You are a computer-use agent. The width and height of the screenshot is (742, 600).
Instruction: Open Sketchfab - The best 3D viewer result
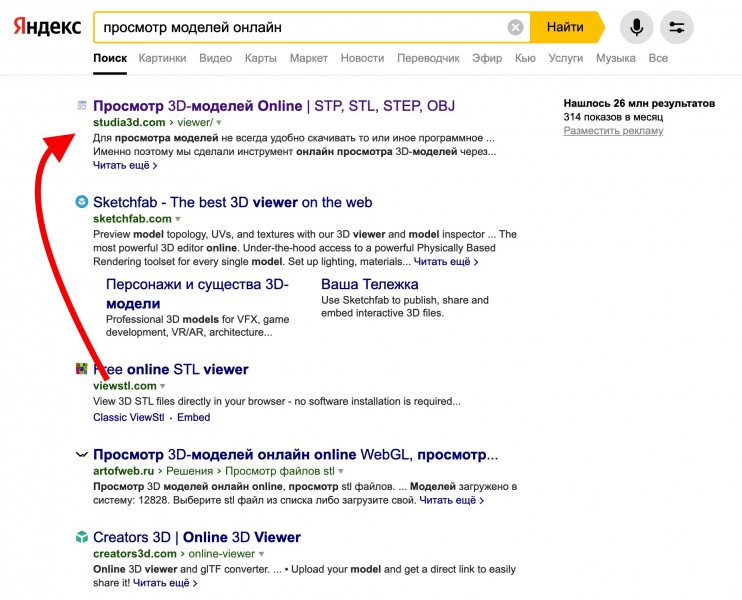coord(232,202)
